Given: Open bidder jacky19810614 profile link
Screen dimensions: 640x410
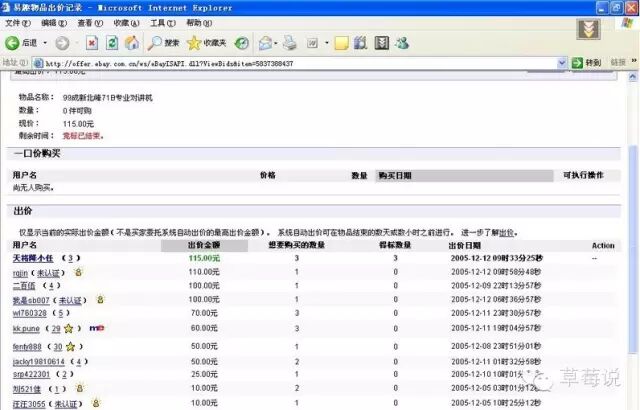Looking at the screenshot, I should tap(39, 362).
